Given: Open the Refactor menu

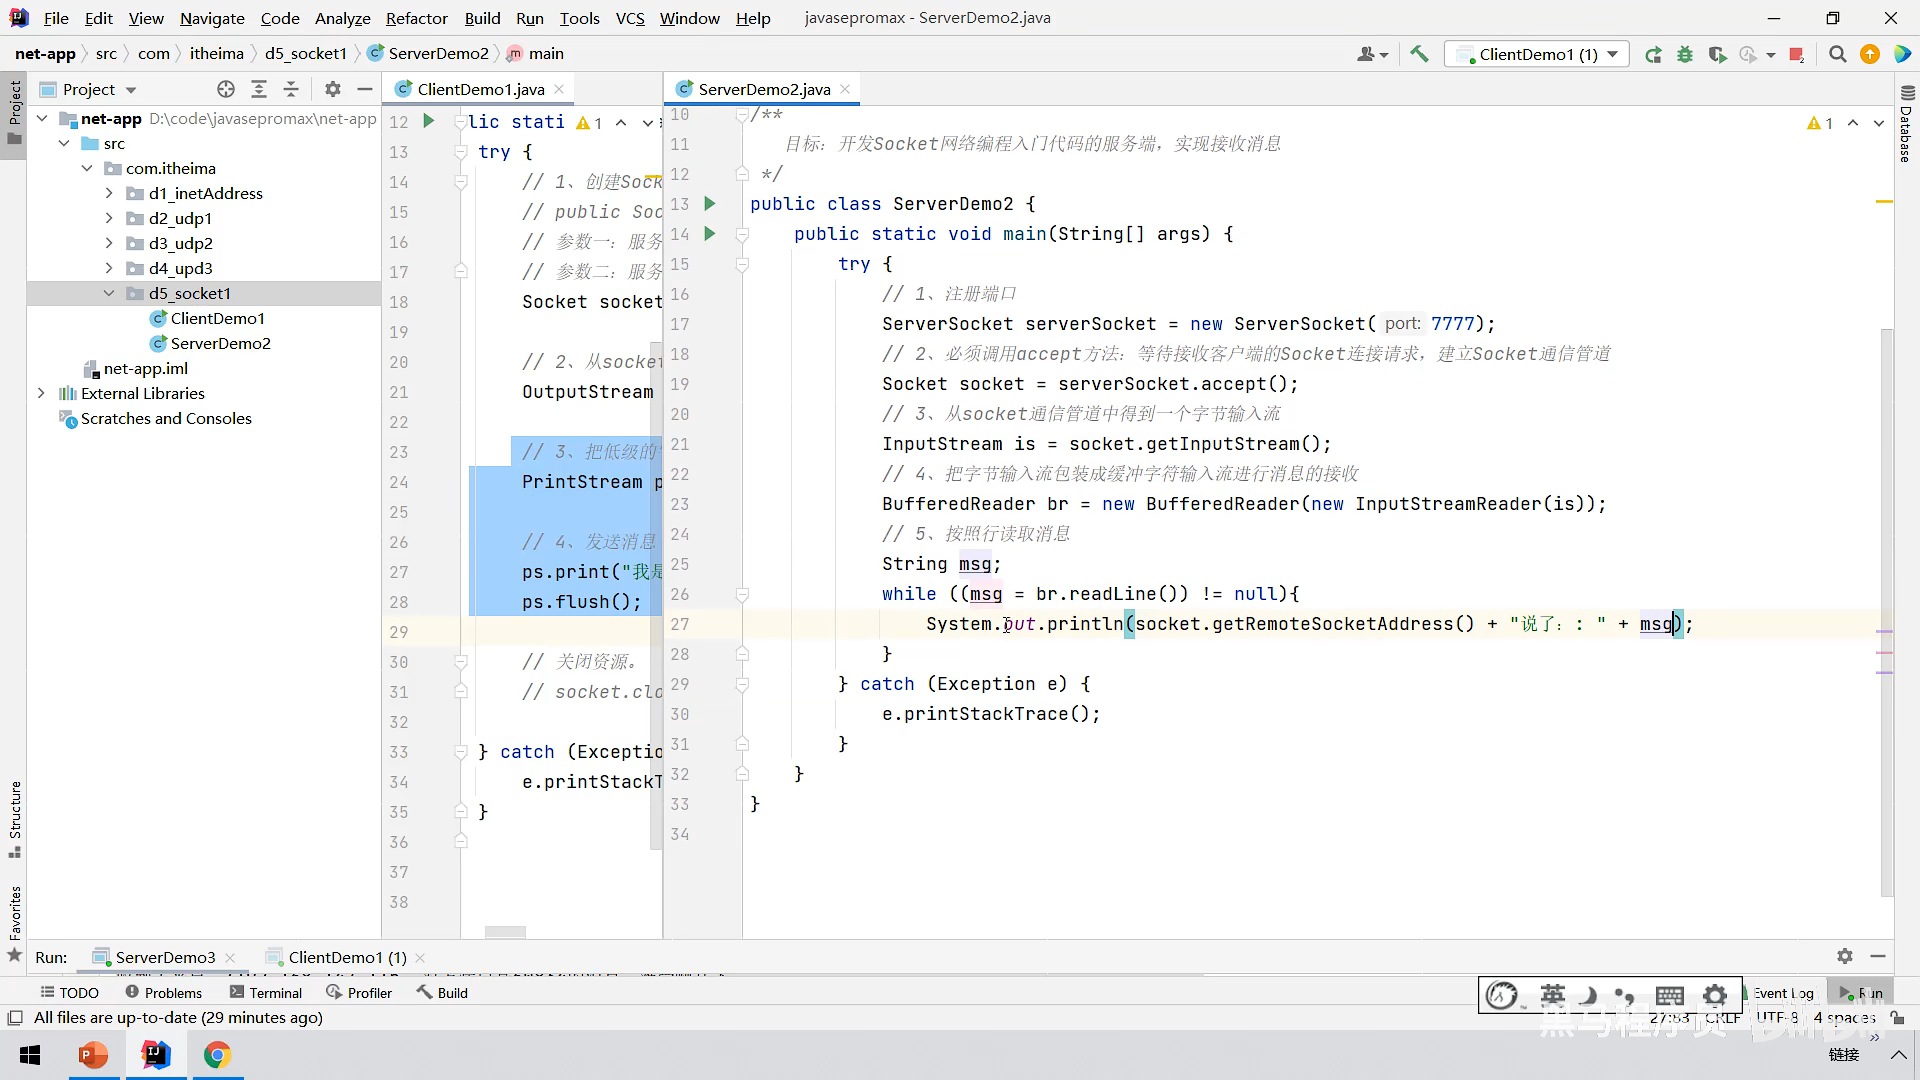Looking at the screenshot, I should [416, 18].
